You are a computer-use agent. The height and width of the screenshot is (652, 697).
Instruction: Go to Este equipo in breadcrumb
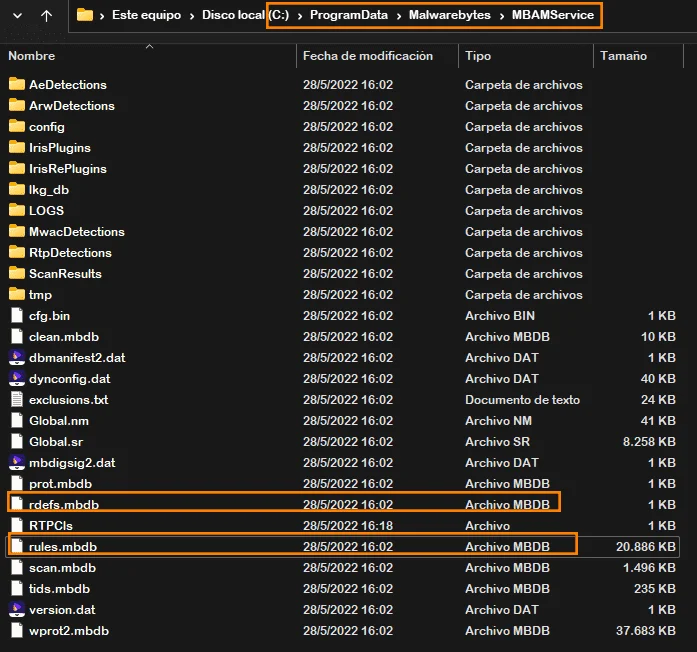pos(146,15)
